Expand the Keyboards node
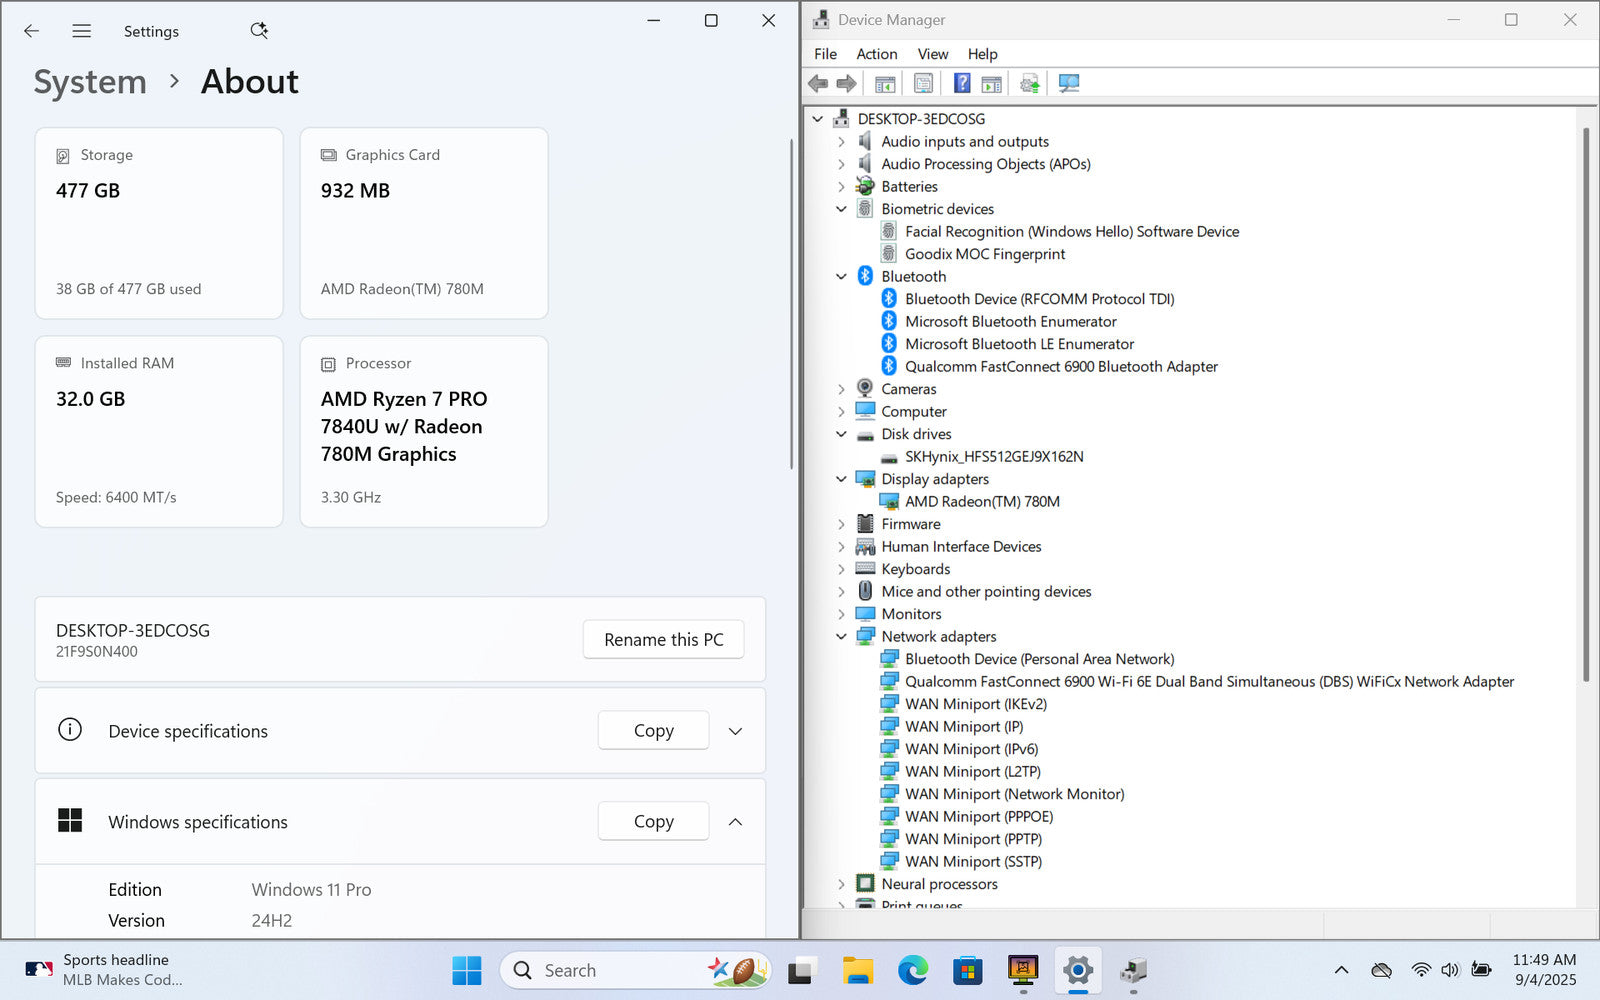Image resolution: width=1600 pixels, height=1000 pixels. pos(841,569)
